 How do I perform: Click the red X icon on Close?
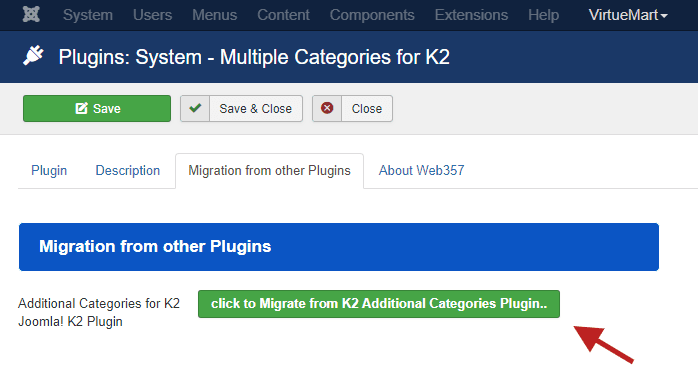click(x=327, y=108)
